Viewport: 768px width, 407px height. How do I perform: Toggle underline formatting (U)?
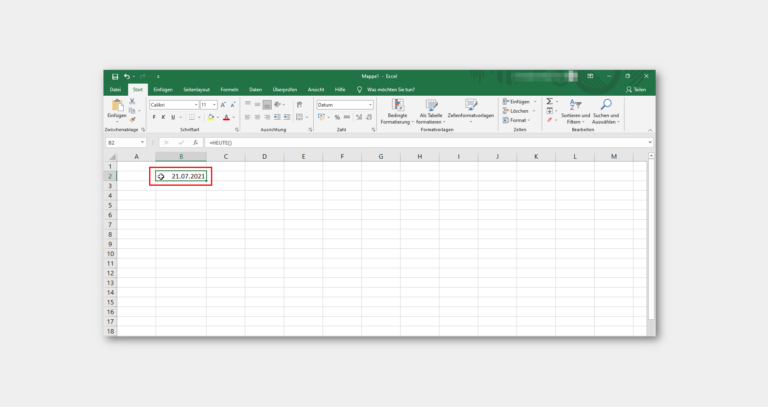click(x=173, y=117)
